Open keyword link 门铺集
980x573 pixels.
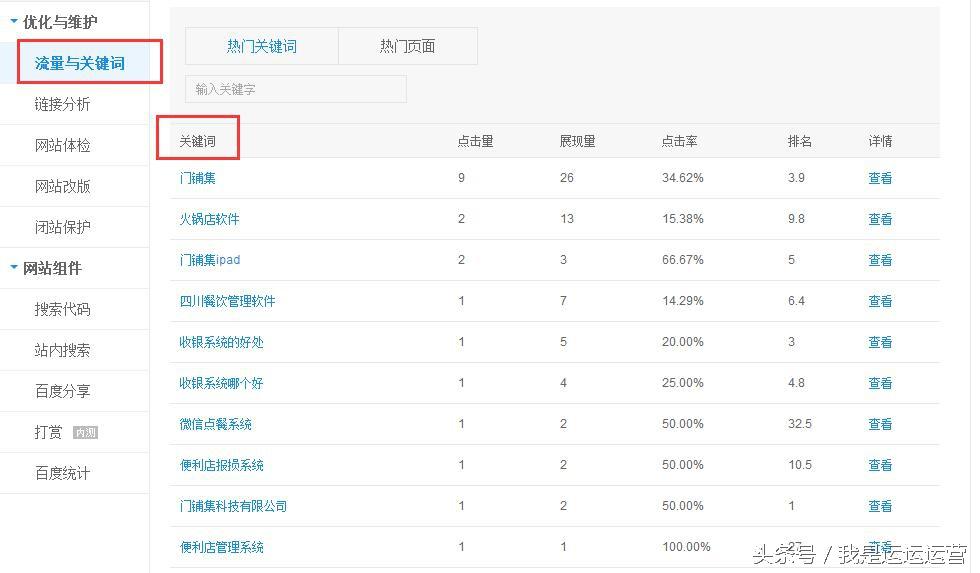198,178
